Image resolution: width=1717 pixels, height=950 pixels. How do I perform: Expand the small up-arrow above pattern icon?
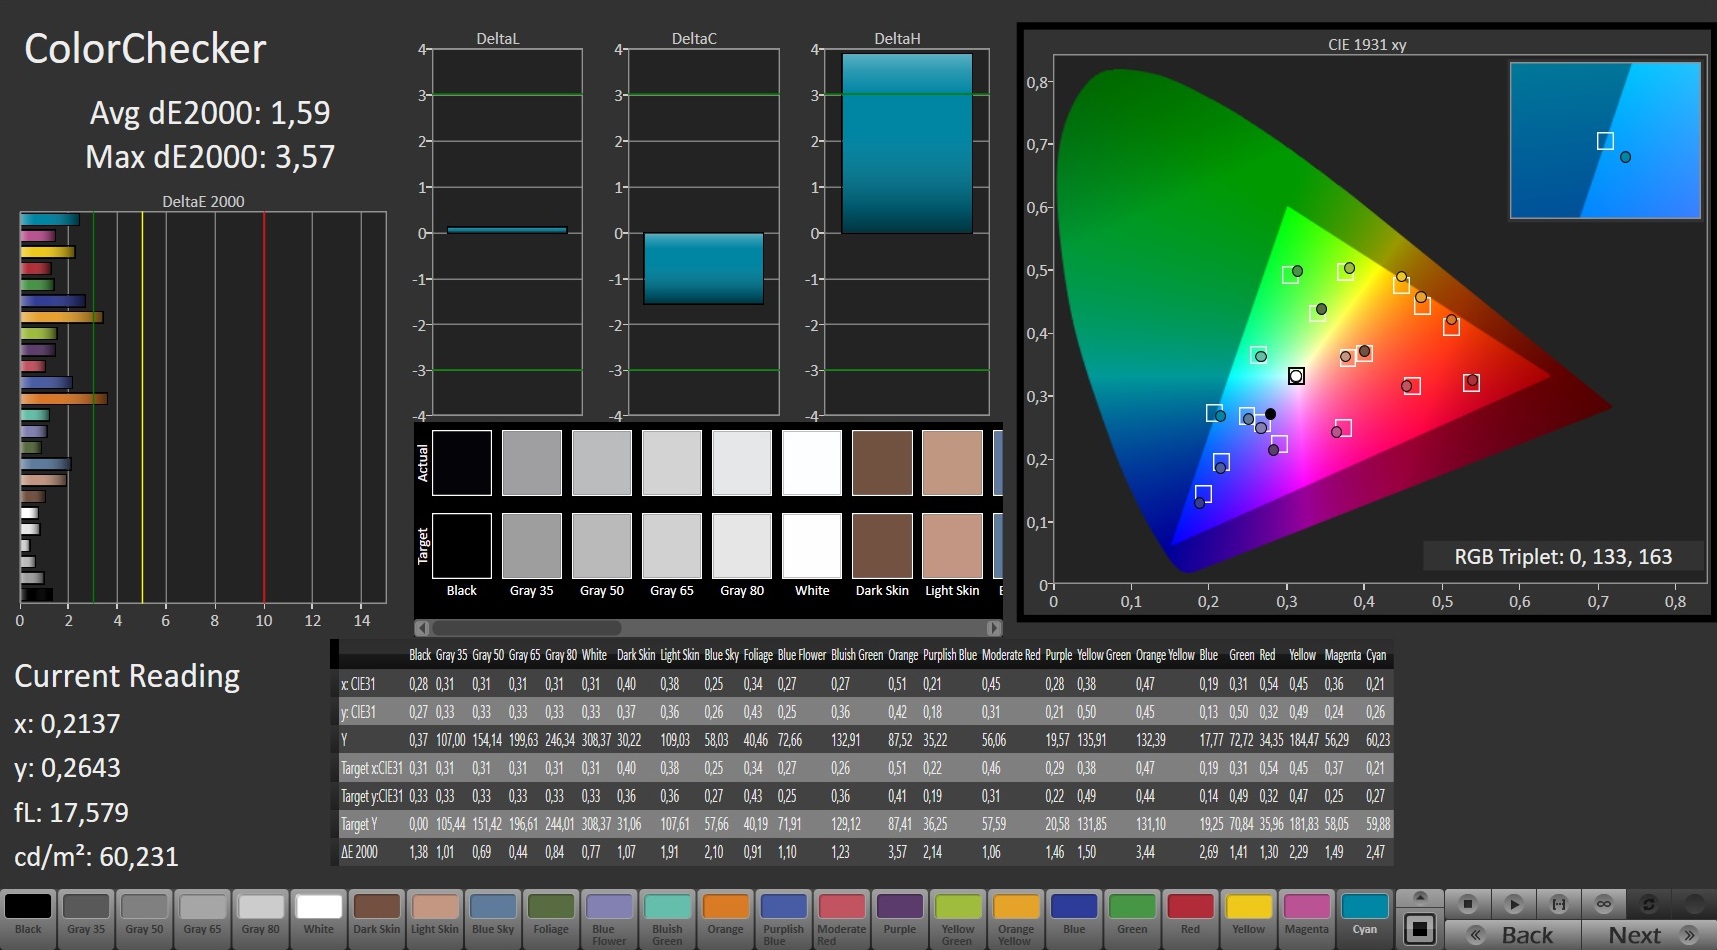[1419, 897]
